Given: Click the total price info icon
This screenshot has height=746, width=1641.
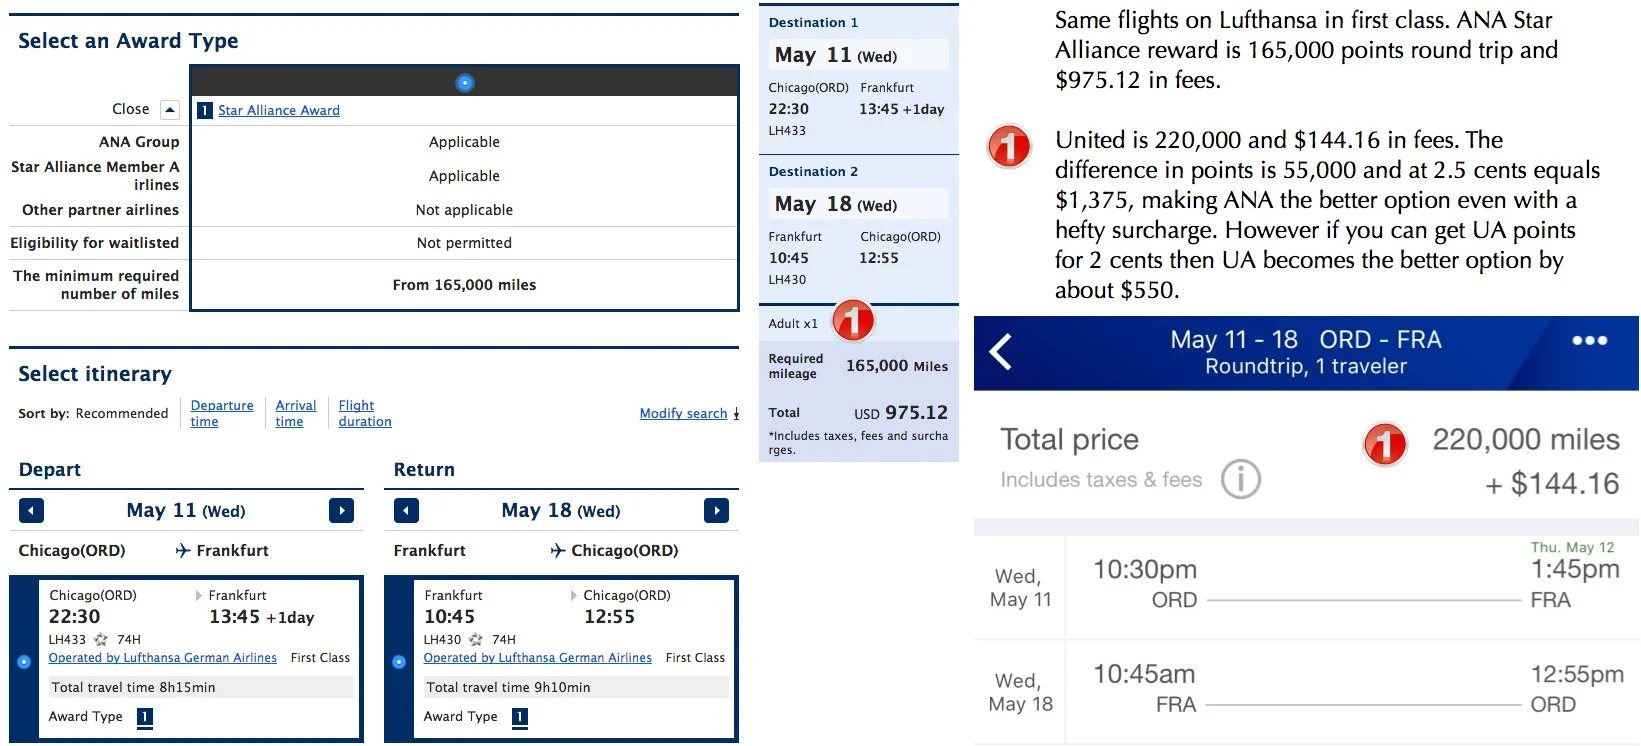Looking at the screenshot, I should pyautogui.click(x=1240, y=480).
